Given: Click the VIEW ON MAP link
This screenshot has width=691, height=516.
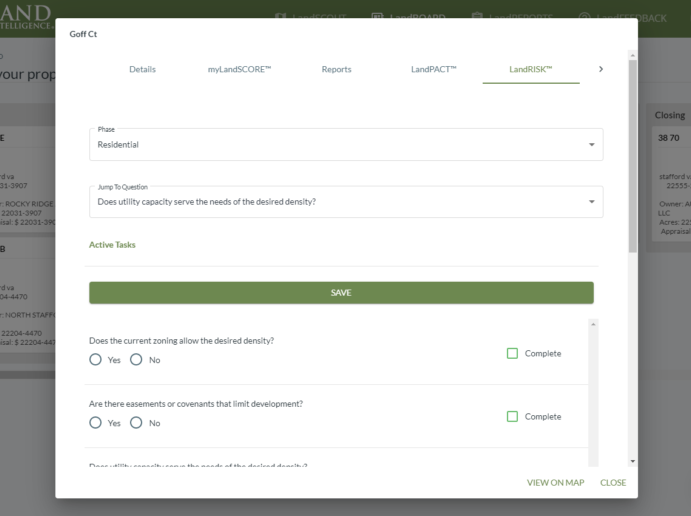Looking at the screenshot, I should pos(555,483).
